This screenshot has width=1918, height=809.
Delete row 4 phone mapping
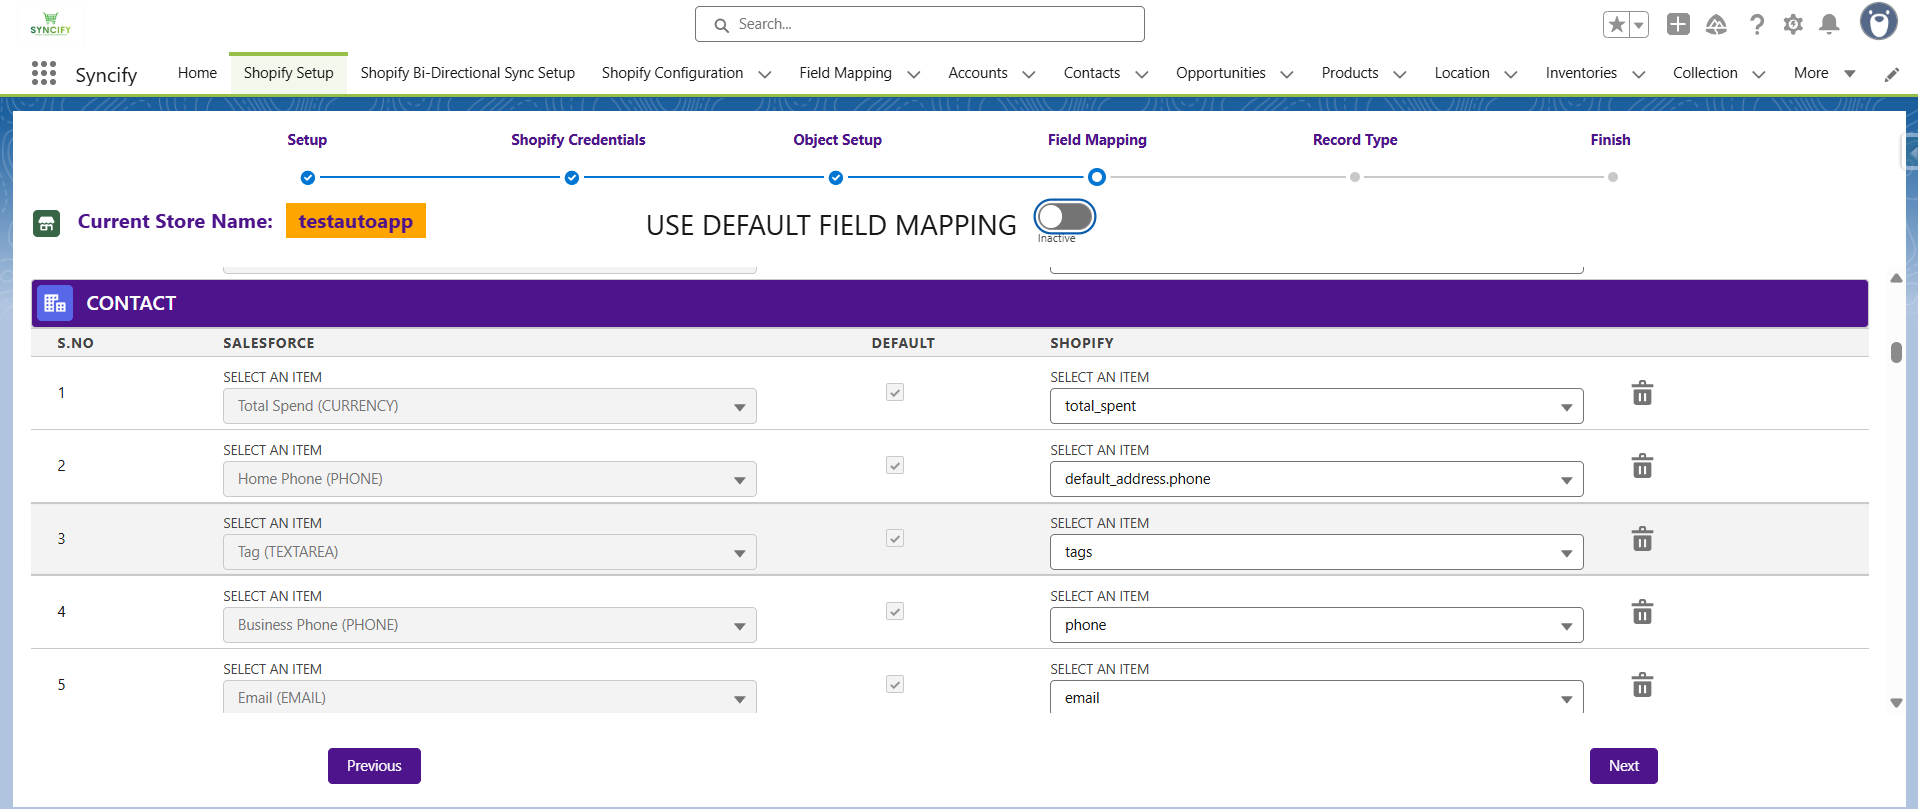tap(1642, 612)
